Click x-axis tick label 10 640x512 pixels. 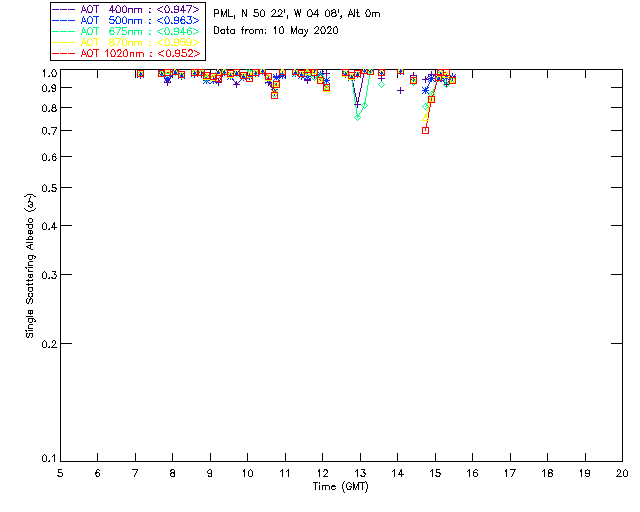pyautogui.click(x=247, y=473)
